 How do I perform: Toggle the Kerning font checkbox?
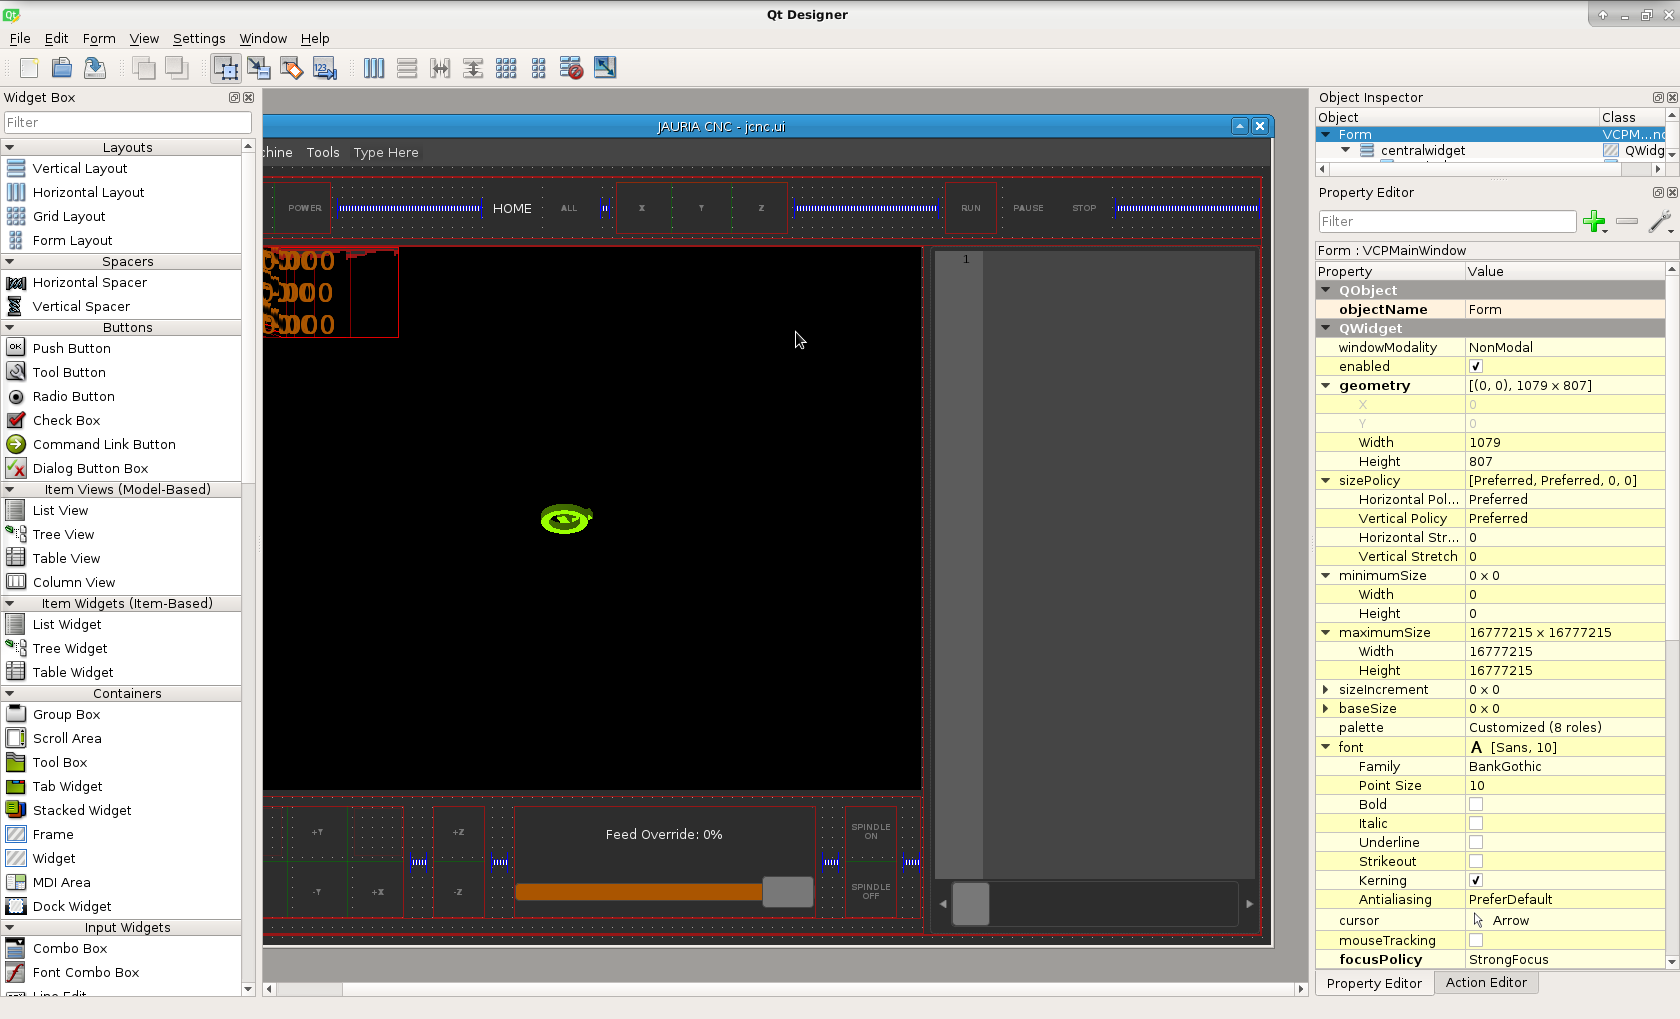[x=1476, y=880]
